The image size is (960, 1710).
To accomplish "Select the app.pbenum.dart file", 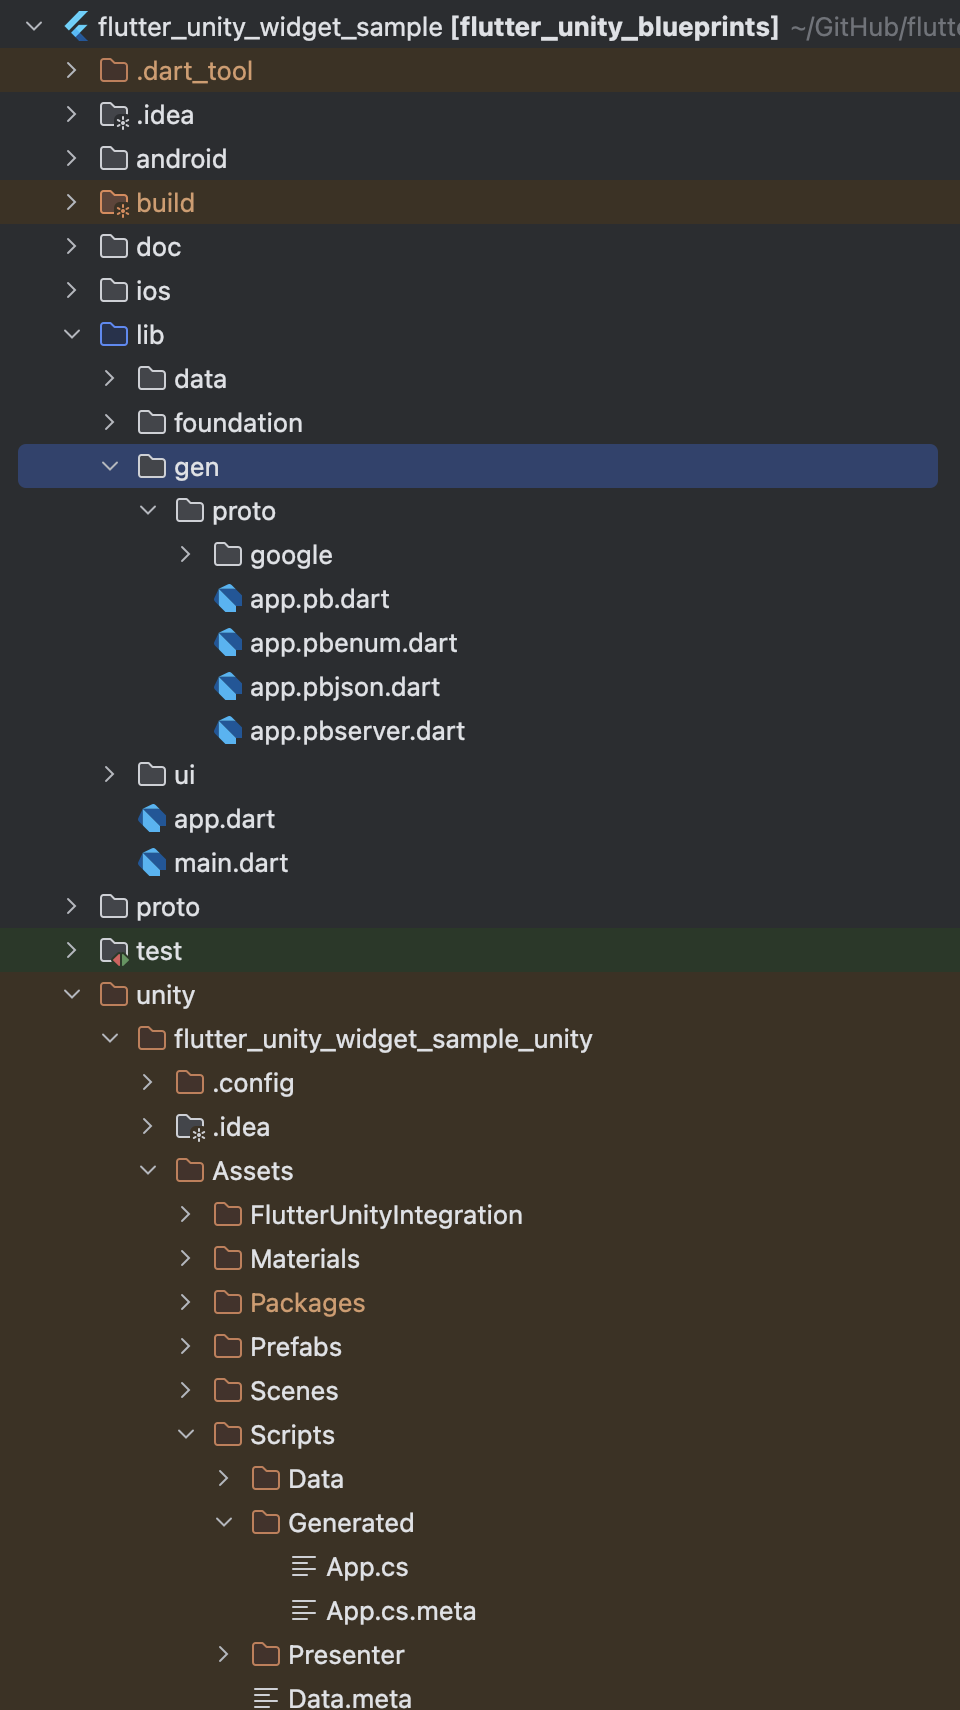I will point(353,643).
